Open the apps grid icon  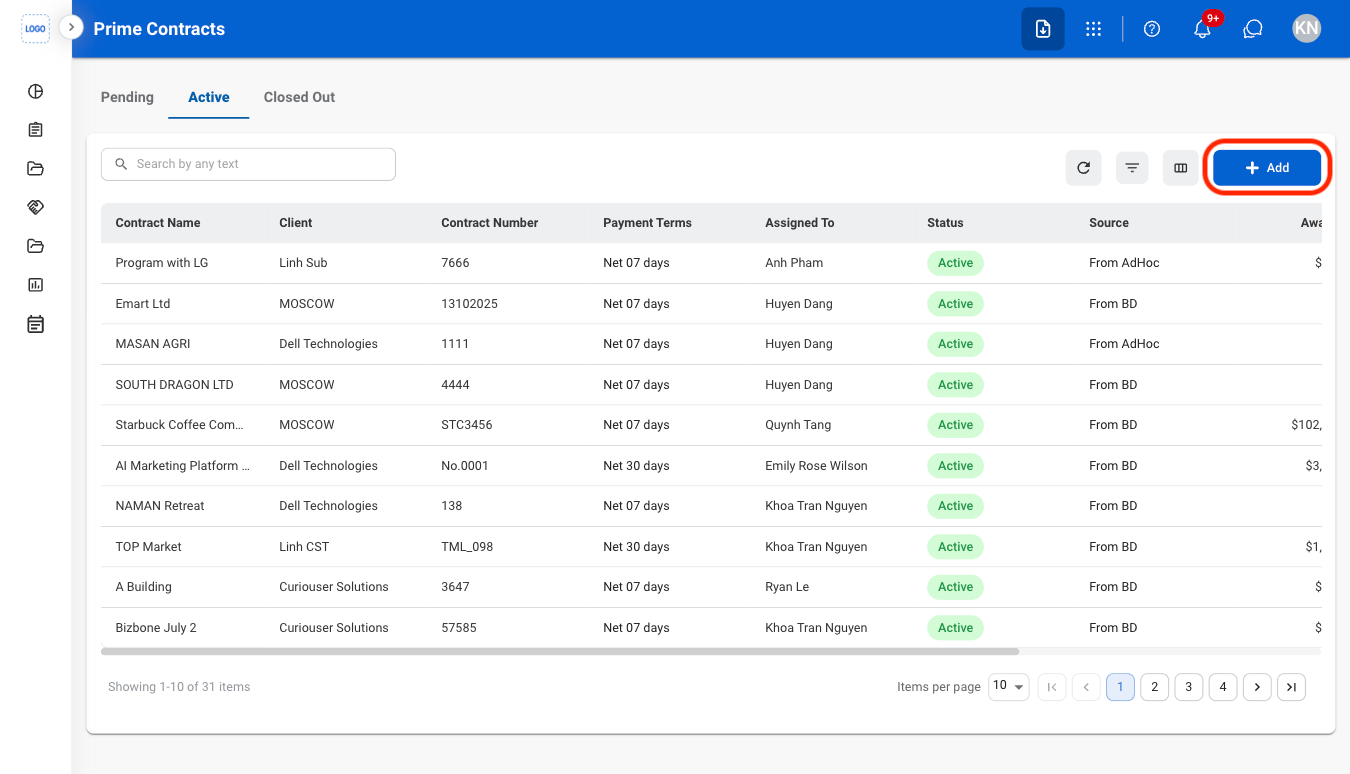(x=1093, y=29)
